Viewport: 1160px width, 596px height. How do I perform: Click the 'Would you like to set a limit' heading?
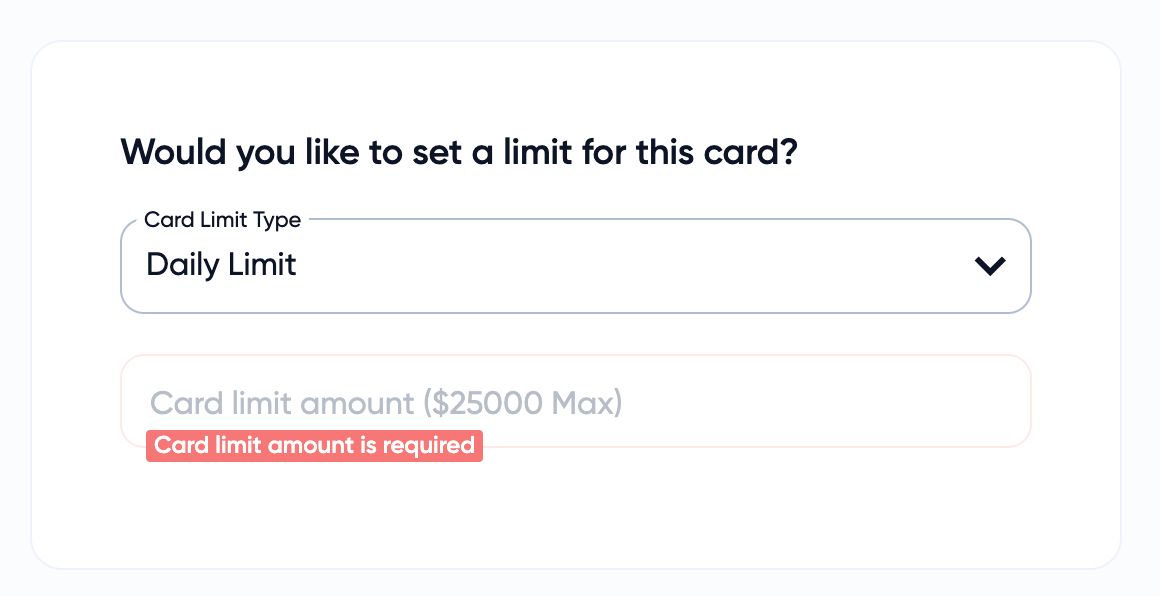click(458, 153)
